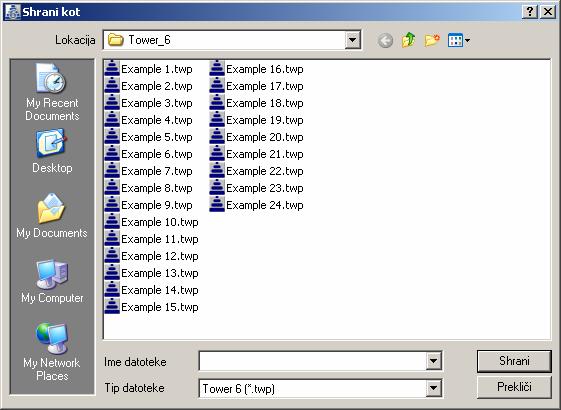Open My Recent Documents place
The width and height of the screenshot is (561, 410).
point(52,92)
